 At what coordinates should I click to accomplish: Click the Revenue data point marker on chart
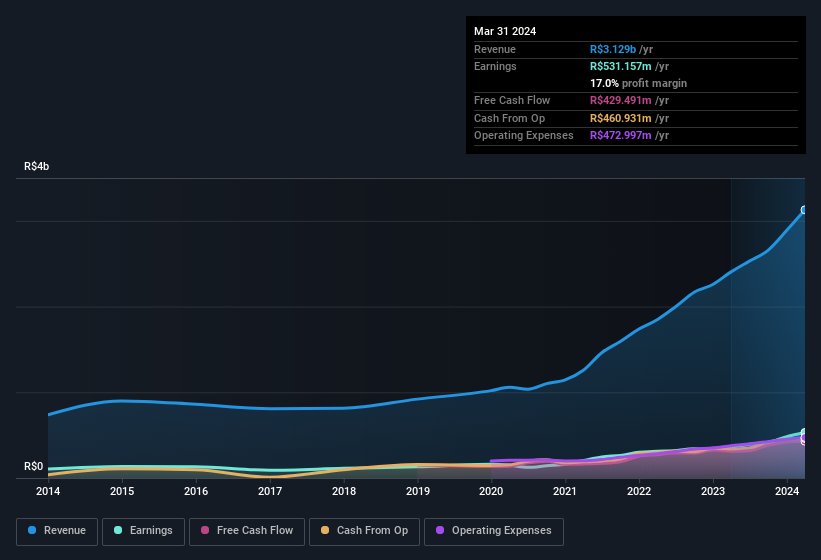(x=804, y=210)
